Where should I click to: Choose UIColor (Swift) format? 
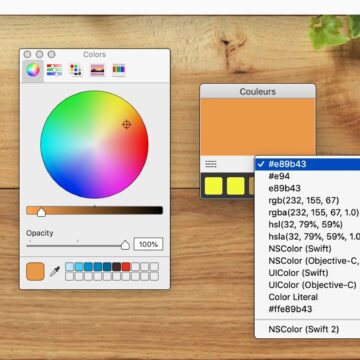coord(308,273)
